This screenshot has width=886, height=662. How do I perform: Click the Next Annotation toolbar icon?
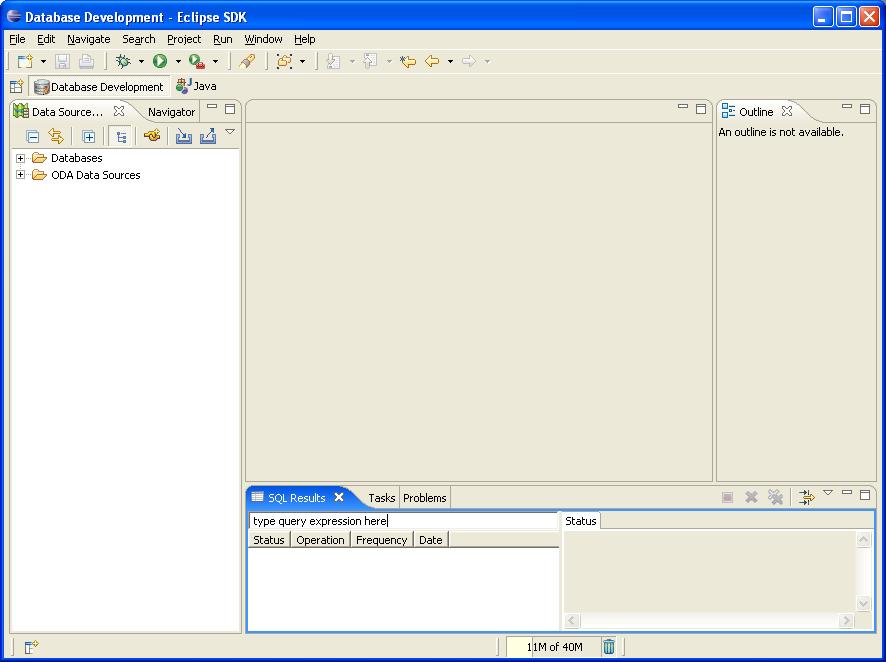pyautogui.click(x=333, y=61)
